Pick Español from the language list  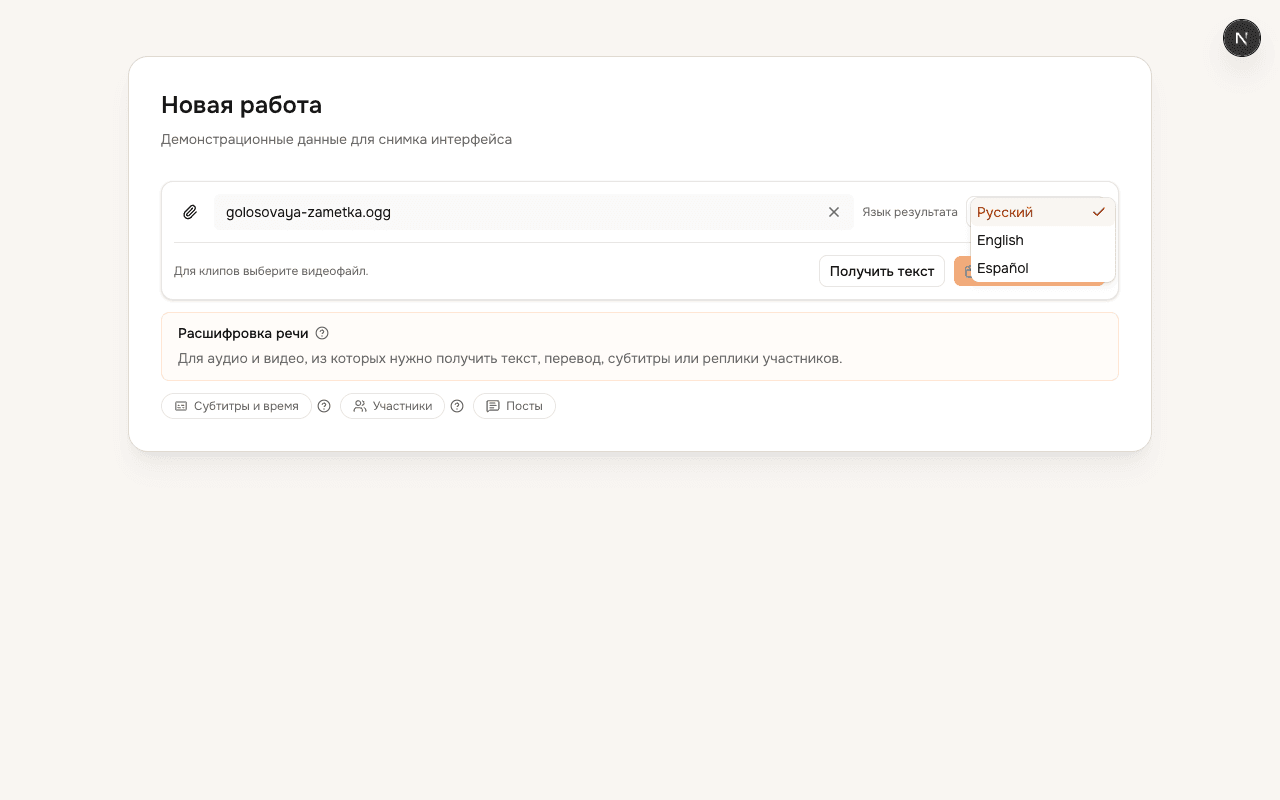click(x=1042, y=268)
